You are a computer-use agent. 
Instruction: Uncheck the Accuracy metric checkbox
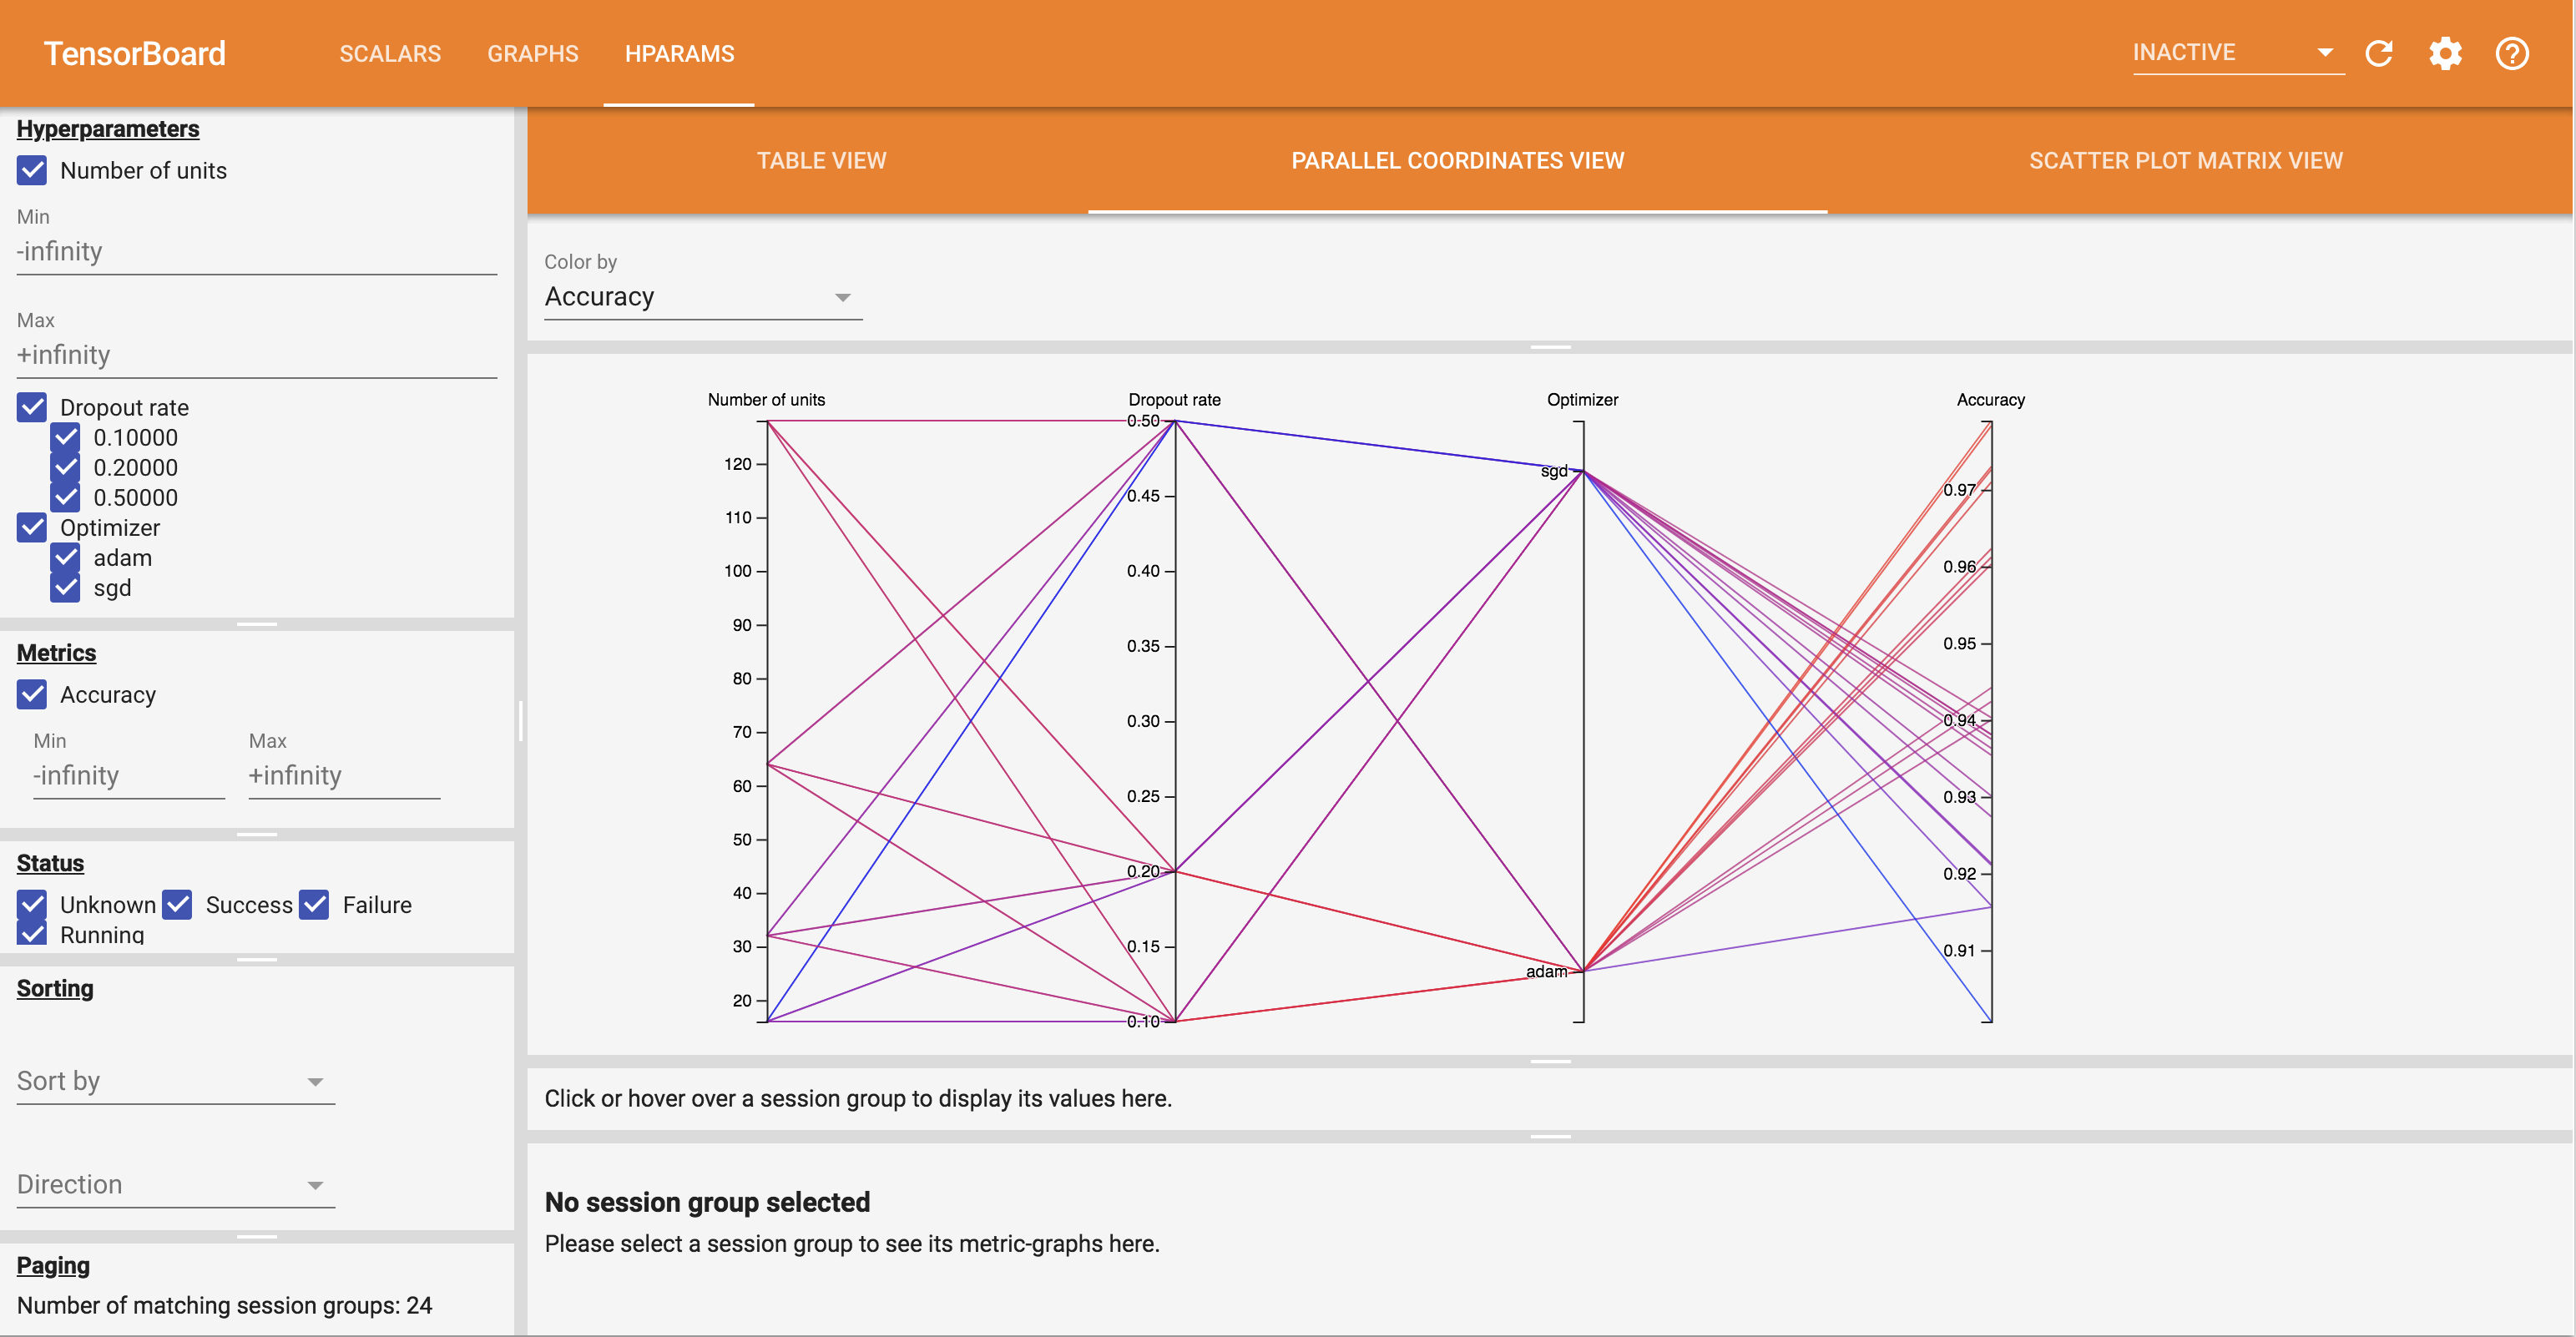pyautogui.click(x=32, y=694)
